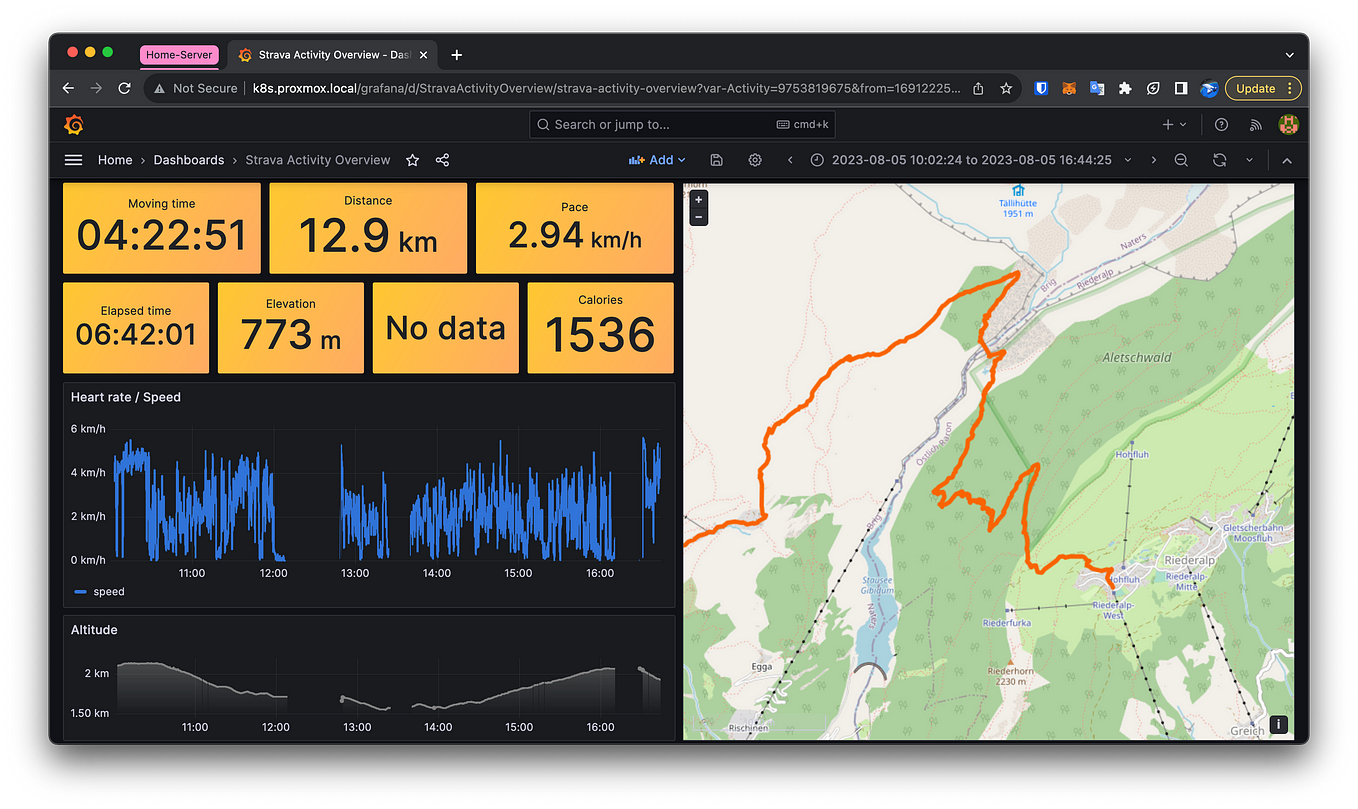This screenshot has width=1358, height=809.
Task: Toggle Chrome side panel icon
Action: click(x=1181, y=88)
